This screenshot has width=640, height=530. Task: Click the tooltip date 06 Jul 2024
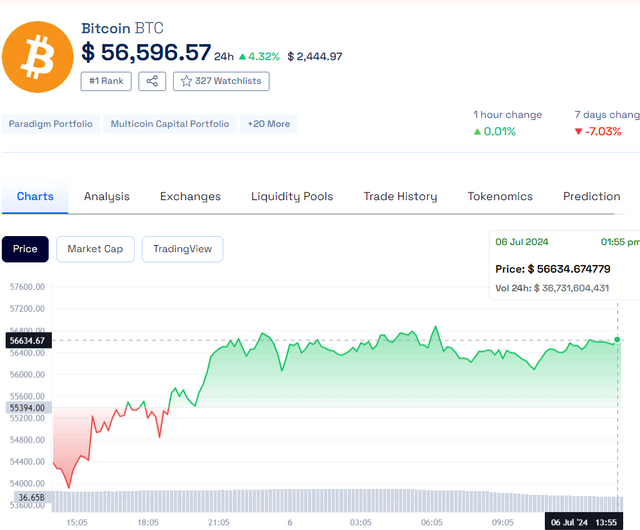tap(522, 242)
